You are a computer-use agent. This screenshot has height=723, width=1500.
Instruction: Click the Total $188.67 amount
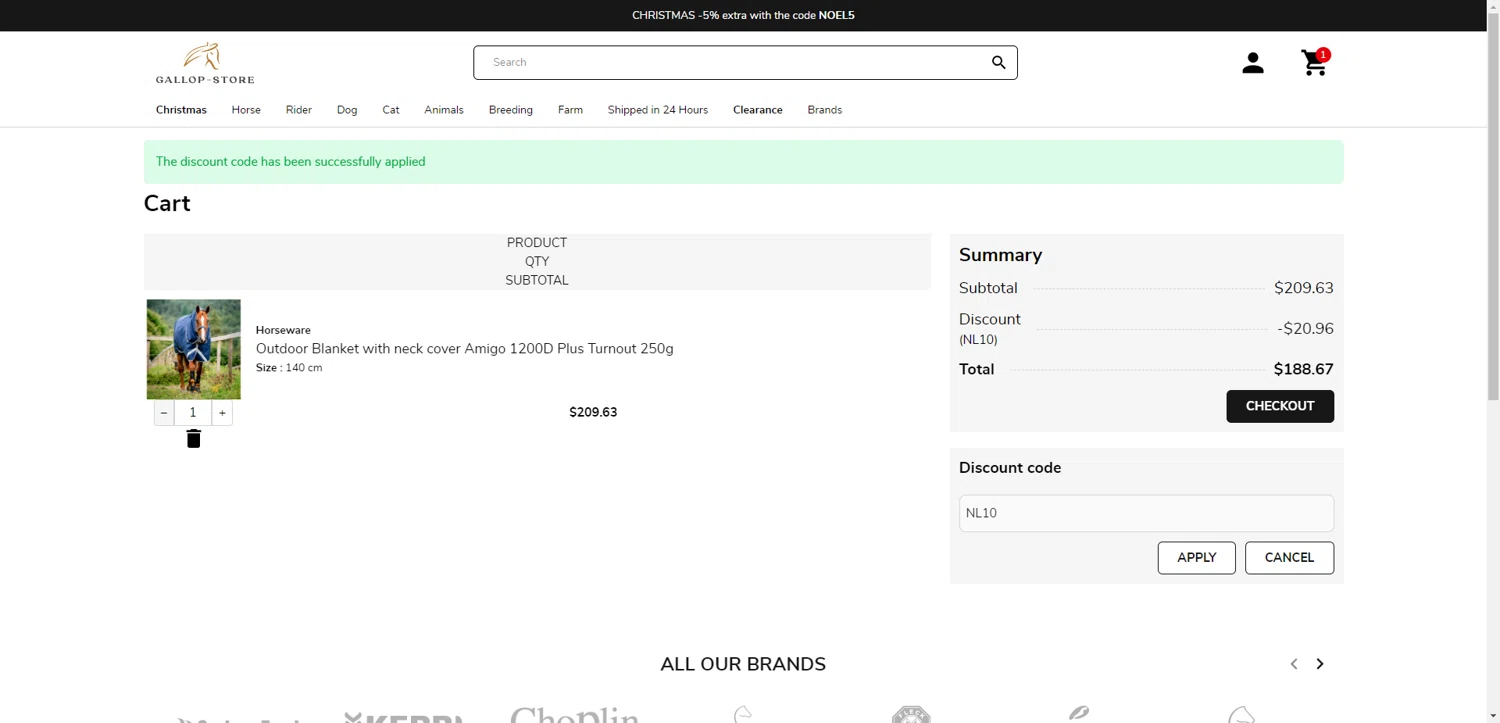click(x=1303, y=369)
